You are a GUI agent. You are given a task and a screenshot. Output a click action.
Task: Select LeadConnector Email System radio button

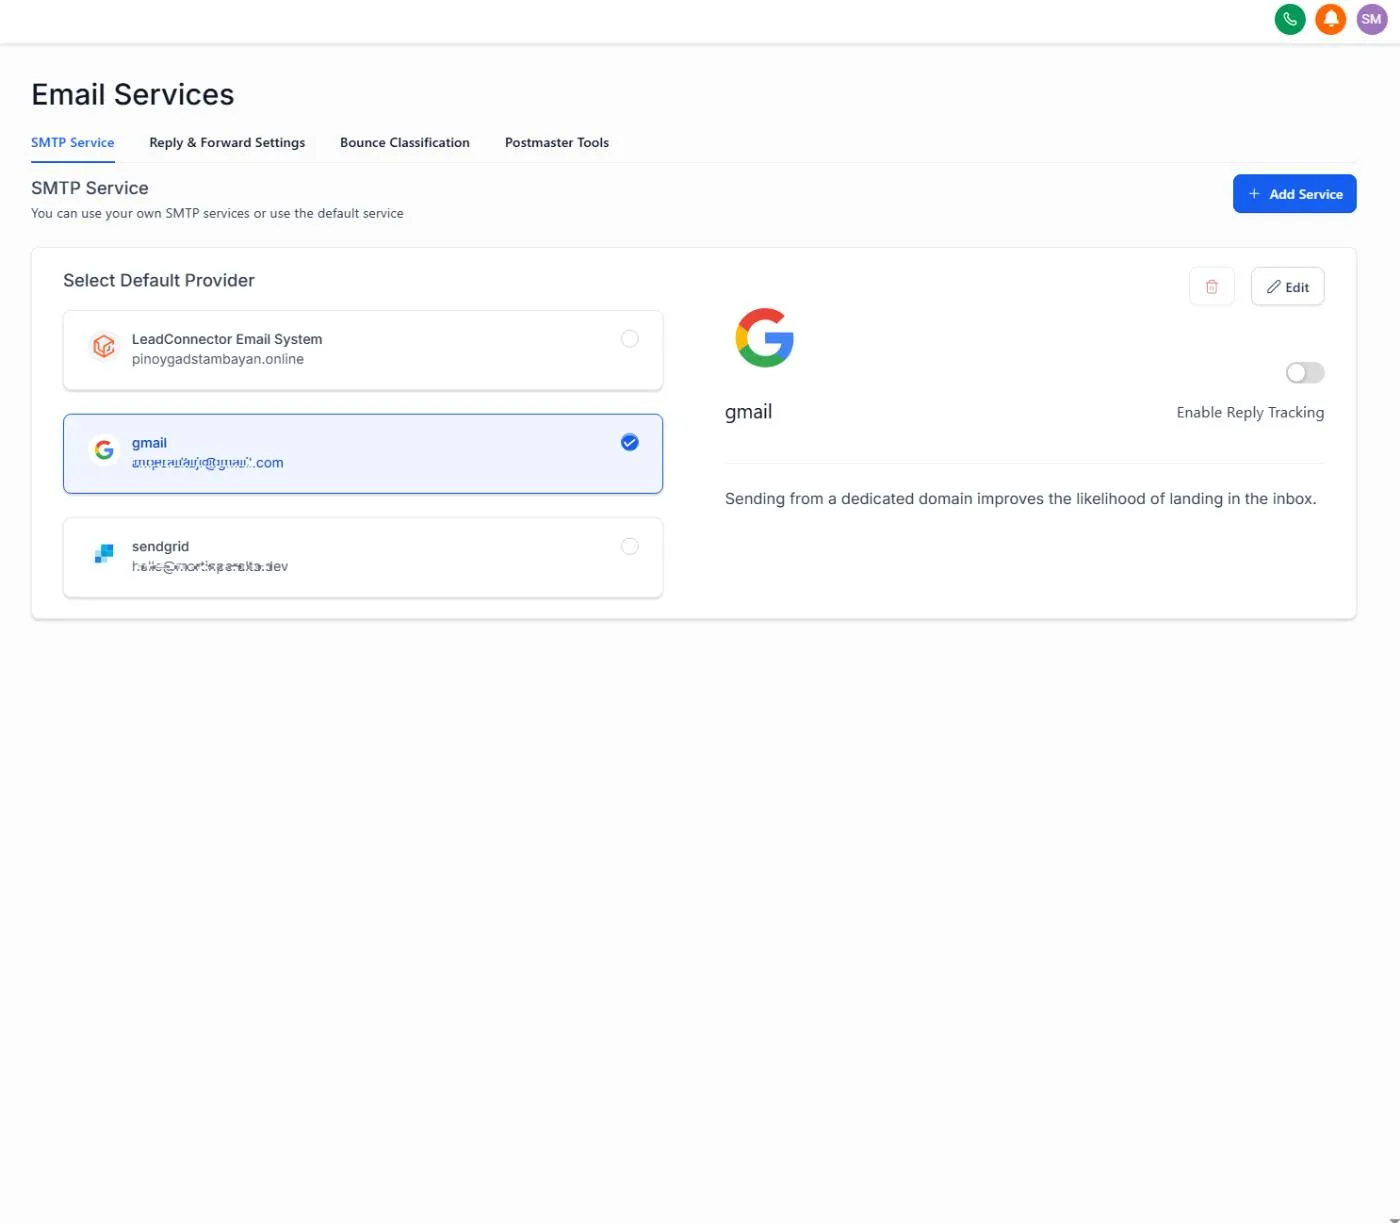(630, 339)
